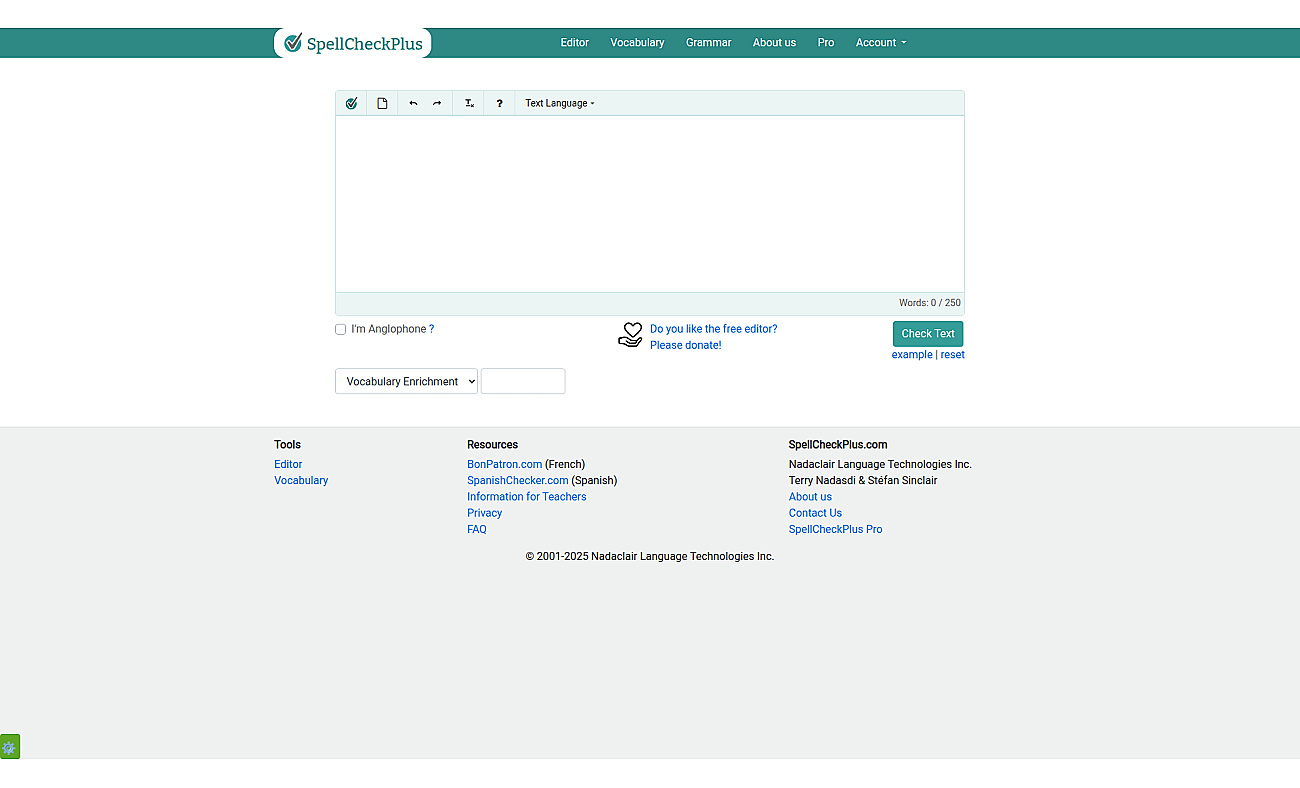
Task: Click the input field beside Vocabulary Enrichment
Action: click(523, 381)
